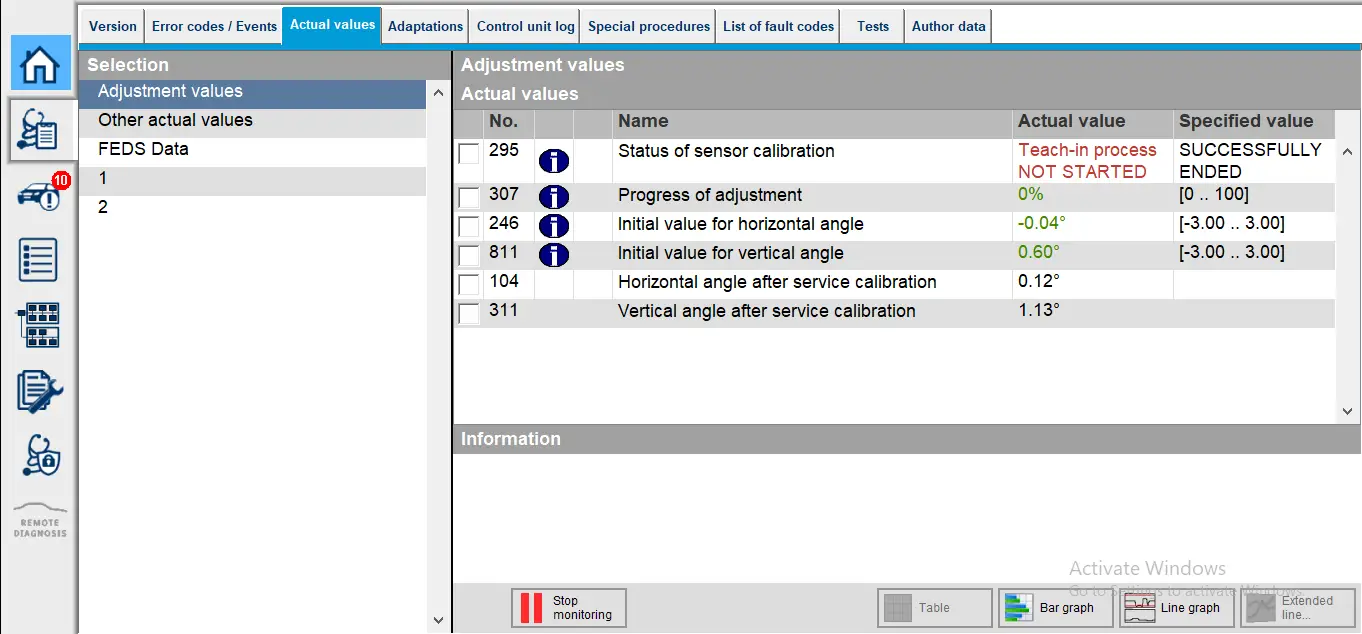
Task: Select the Actual values tab
Action: 332,25
